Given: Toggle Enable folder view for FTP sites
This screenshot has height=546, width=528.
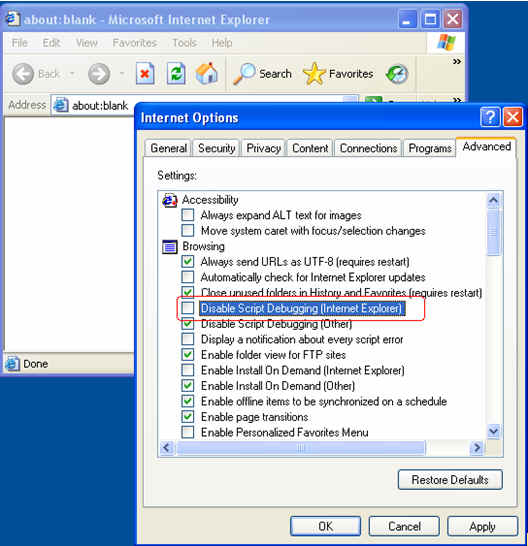Looking at the screenshot, I should pyautogui.click(x=188, y=354).
